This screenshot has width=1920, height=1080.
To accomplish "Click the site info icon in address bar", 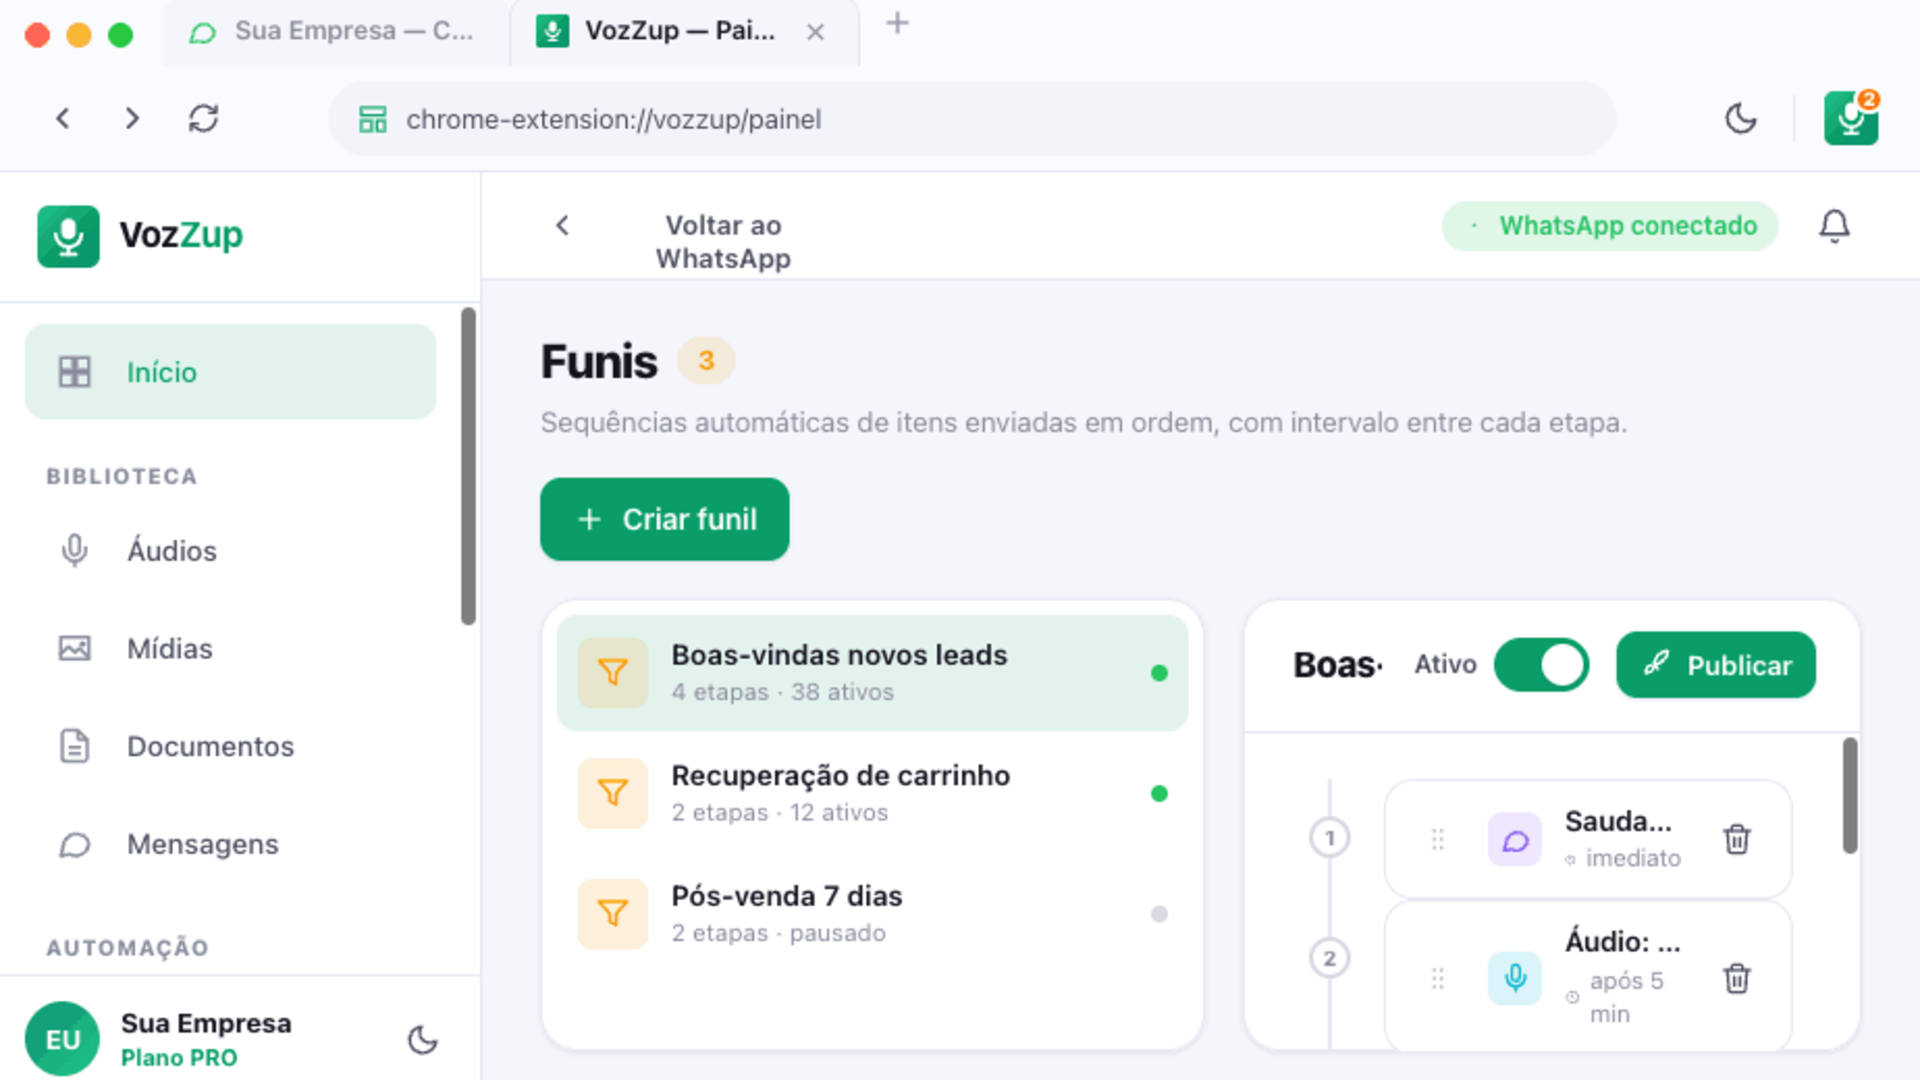I will [373, 119].
